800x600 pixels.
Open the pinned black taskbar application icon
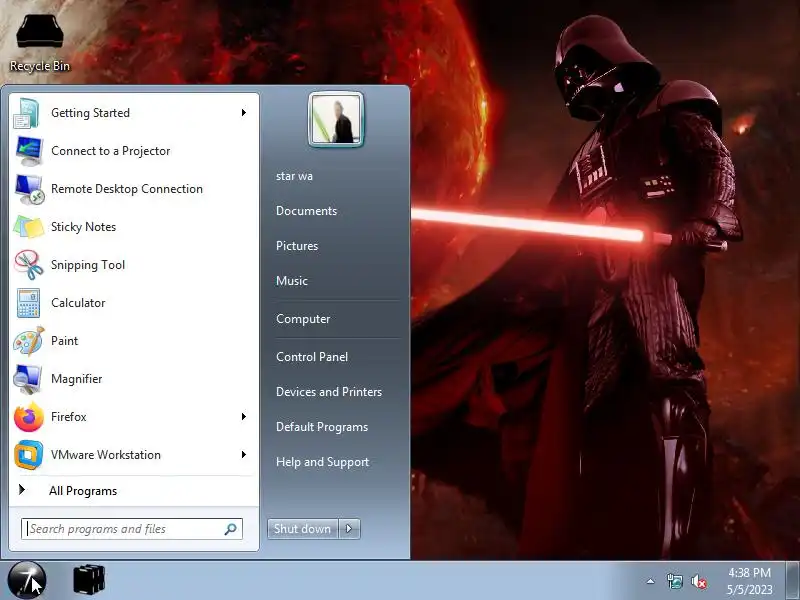[89, 580]
